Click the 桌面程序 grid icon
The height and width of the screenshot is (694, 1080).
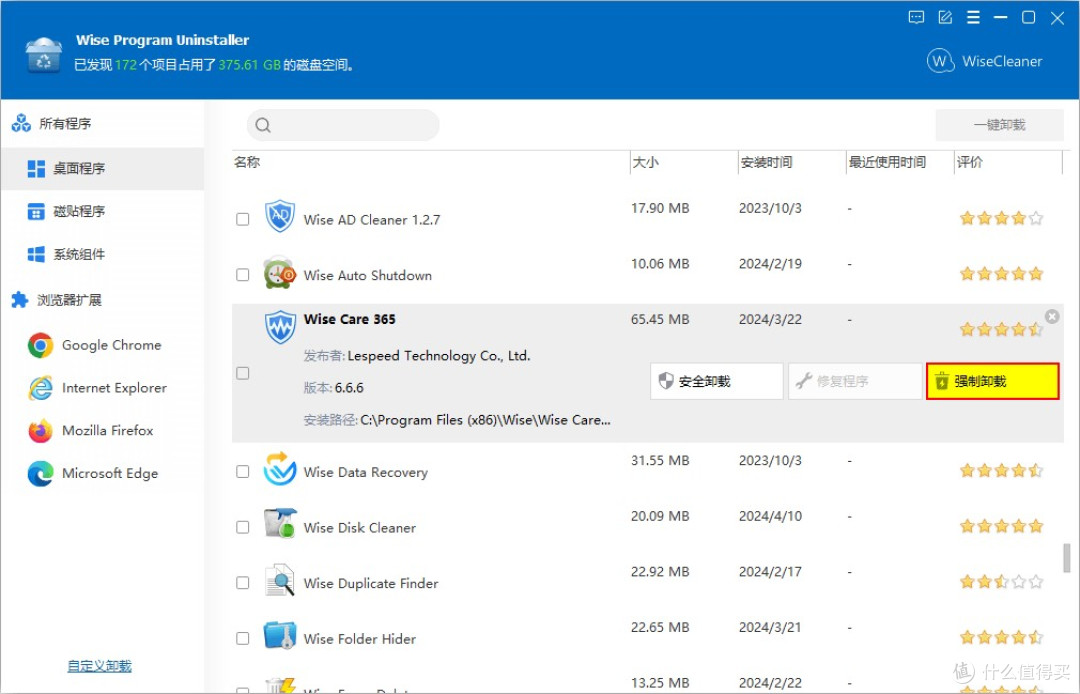click(36, 168)
